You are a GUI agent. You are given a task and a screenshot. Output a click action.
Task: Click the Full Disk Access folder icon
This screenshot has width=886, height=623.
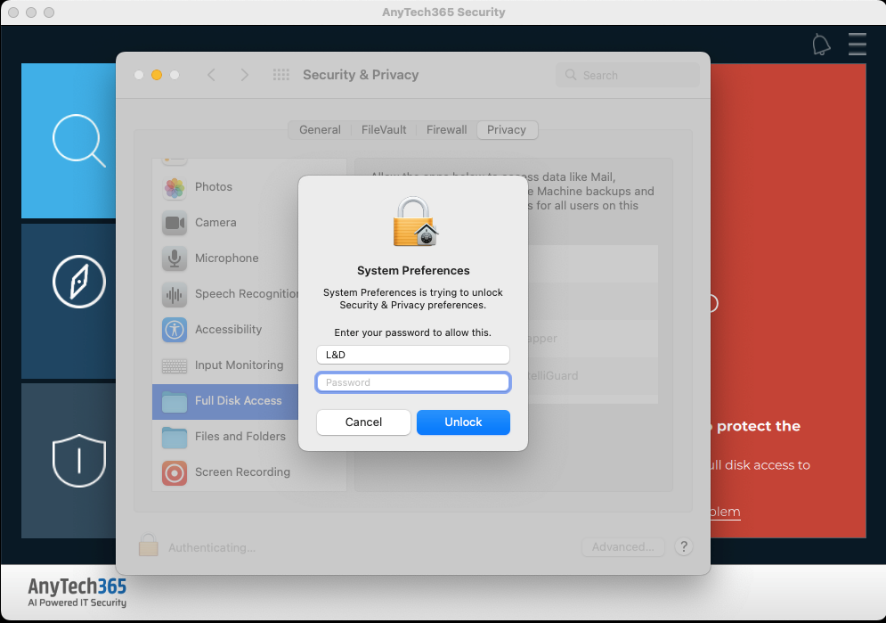175,402
